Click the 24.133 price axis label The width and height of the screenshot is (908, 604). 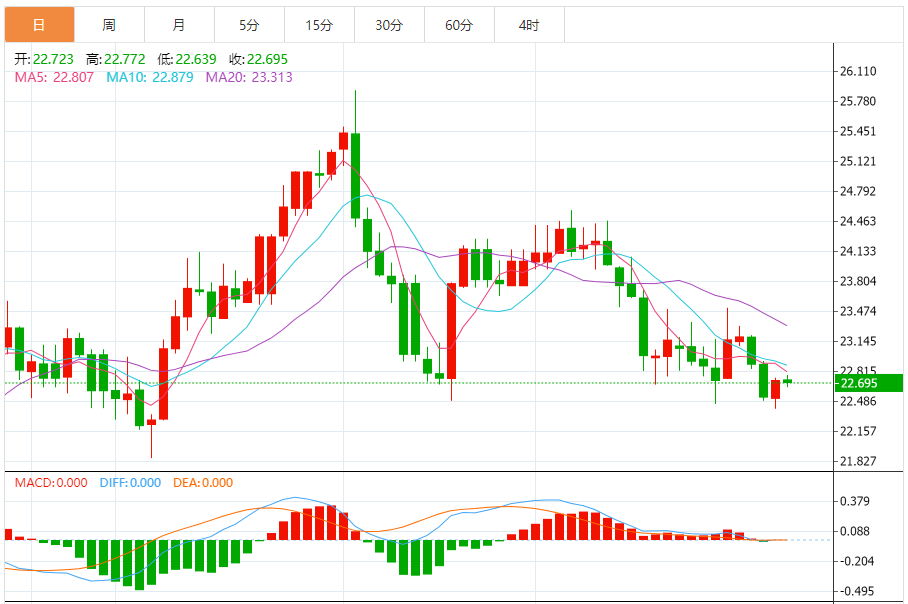858,251
